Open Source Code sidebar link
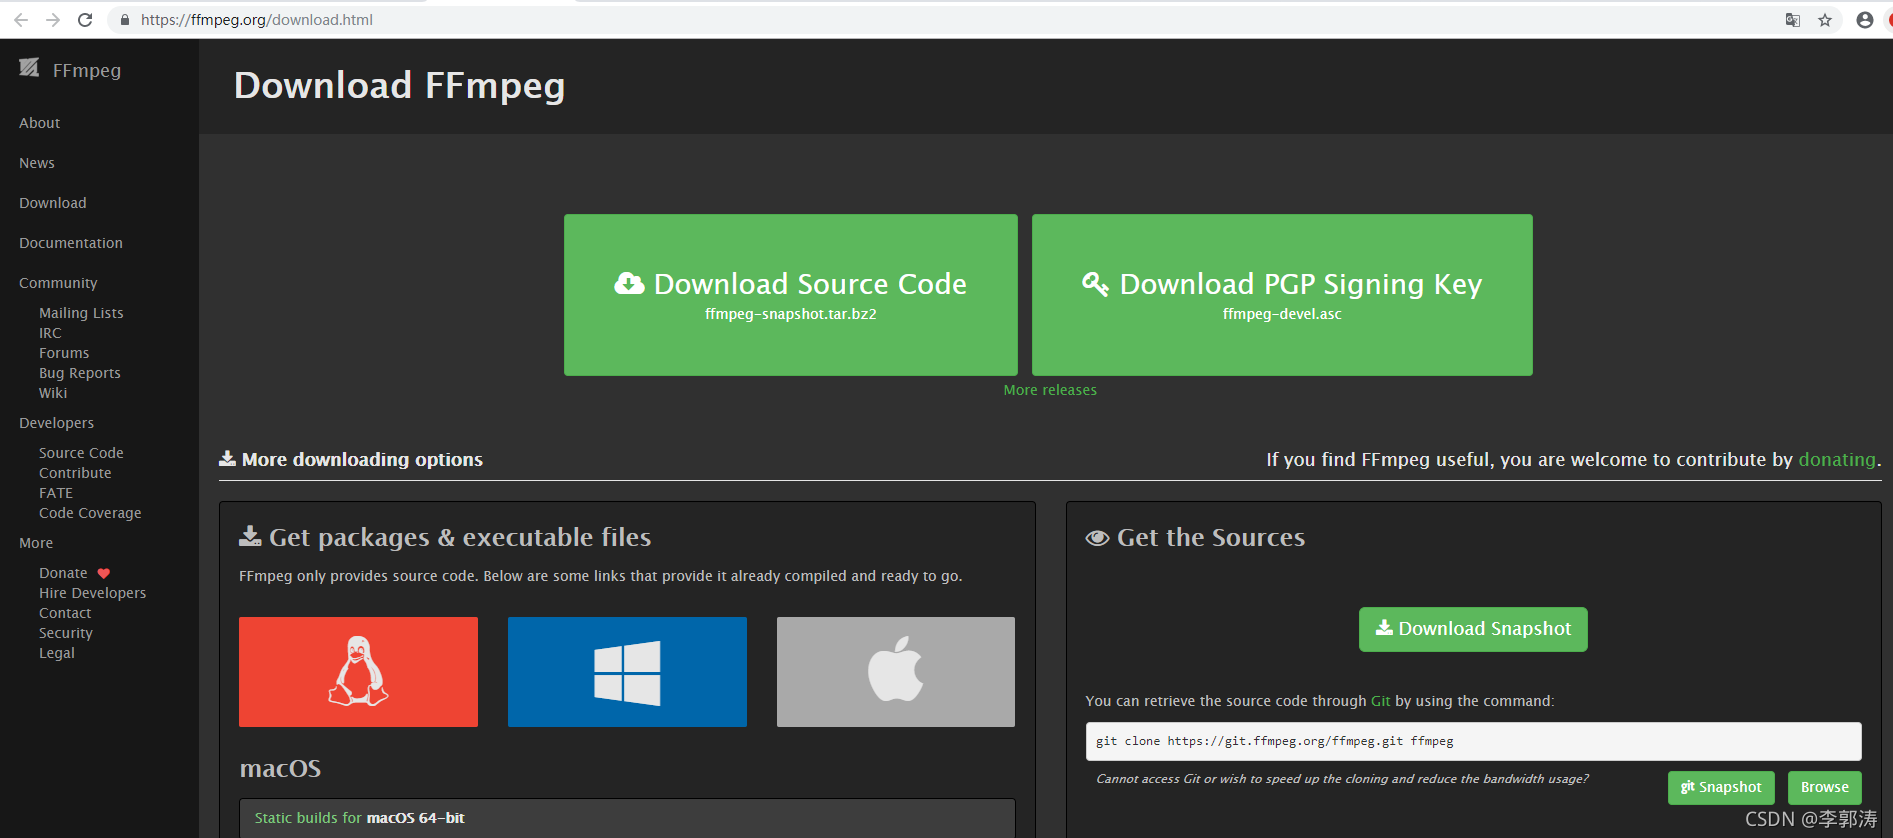1893x838 pixels. click(x=81, y=453)
